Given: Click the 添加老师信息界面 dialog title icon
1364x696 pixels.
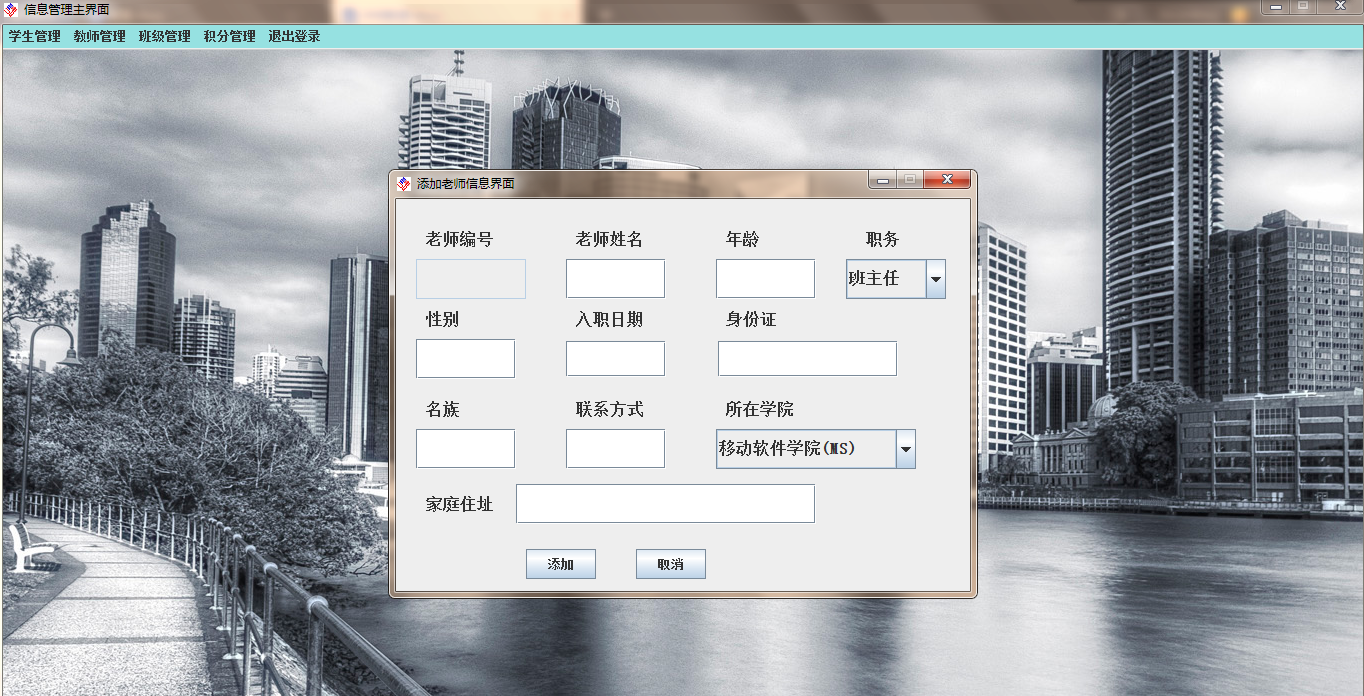Looking at the screenshot, I should pyautogui.click(x=404, y=183).
